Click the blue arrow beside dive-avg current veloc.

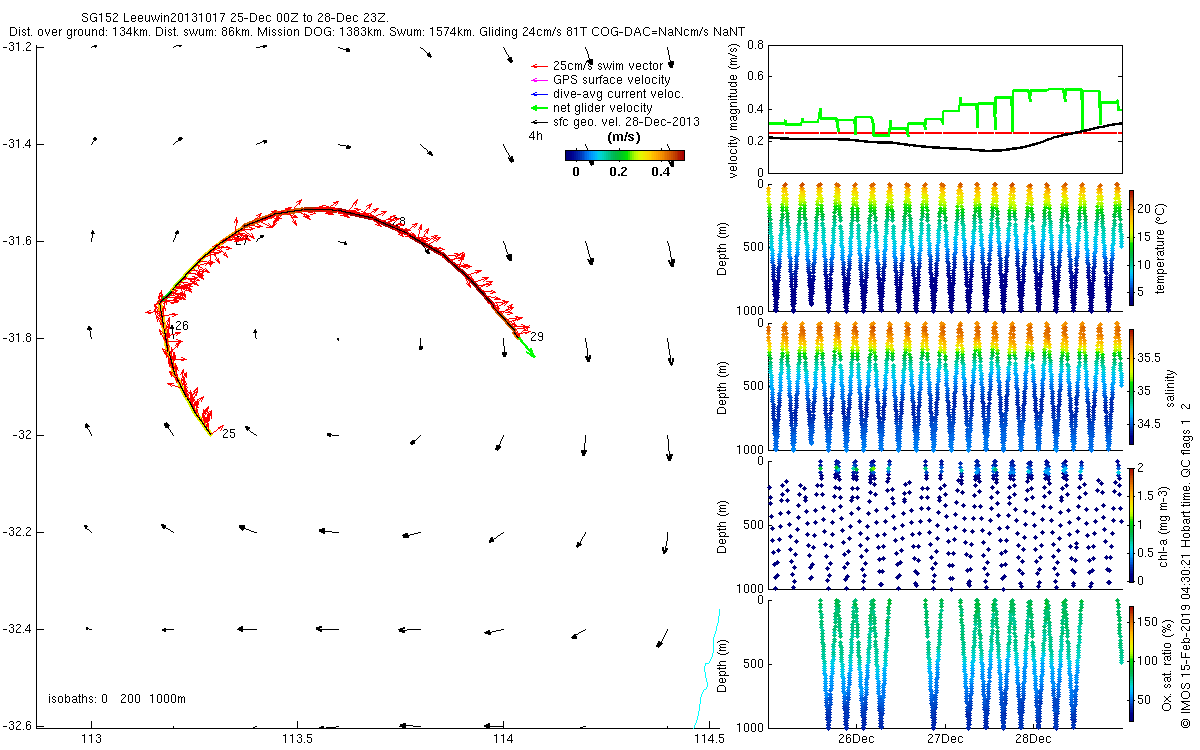539,93
